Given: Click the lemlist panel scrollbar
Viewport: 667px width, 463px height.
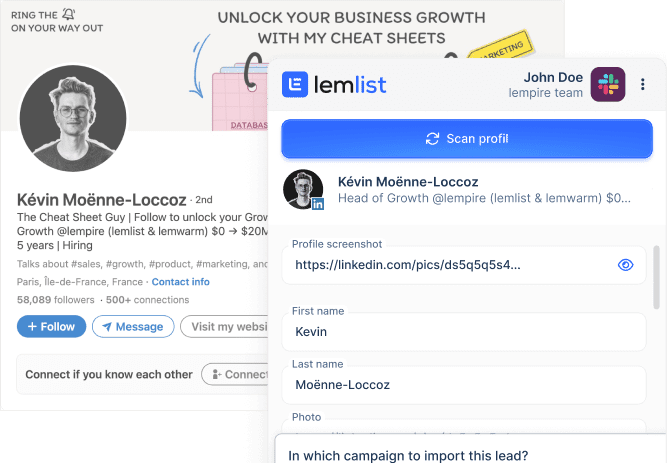Looking at the screenshot, I should (x=657, y=277).
